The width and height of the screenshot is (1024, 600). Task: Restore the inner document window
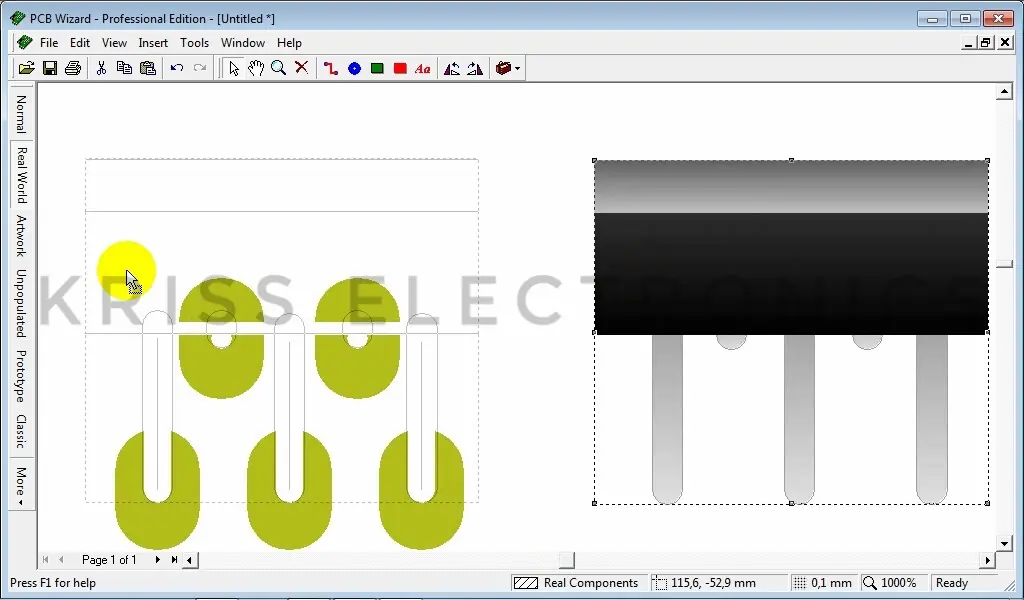(986, 43)
